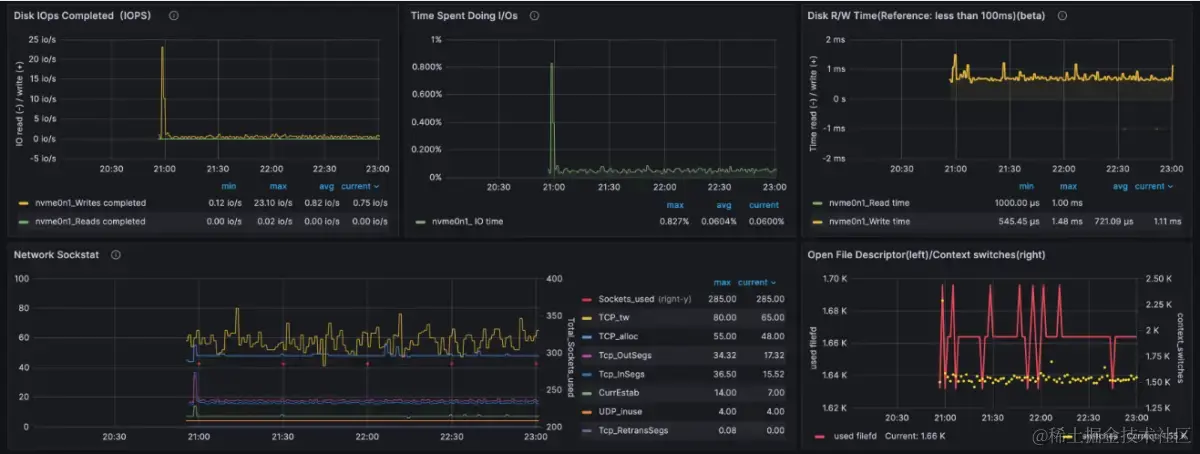Open Open File Descriptor panel title menu

927,255
